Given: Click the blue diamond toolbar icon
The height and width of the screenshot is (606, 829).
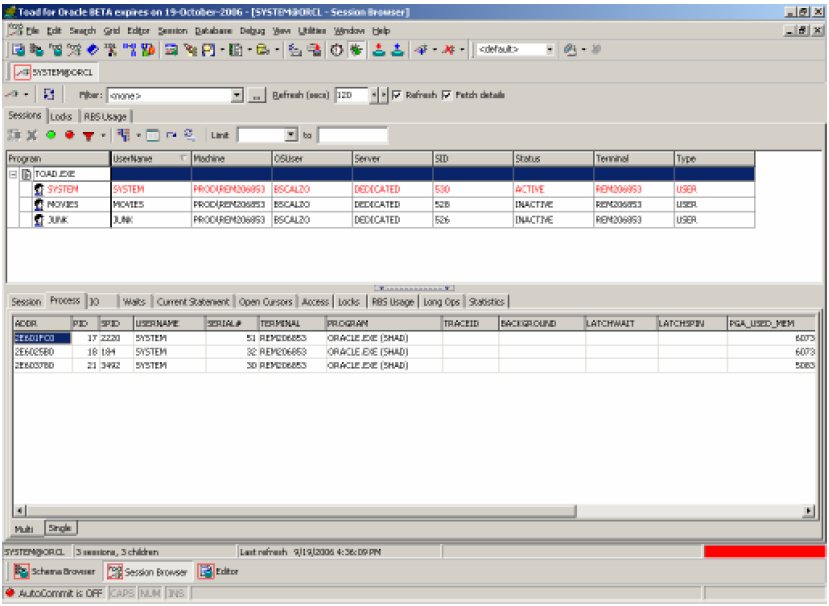Looking at the screenshot, I should 93,50.
